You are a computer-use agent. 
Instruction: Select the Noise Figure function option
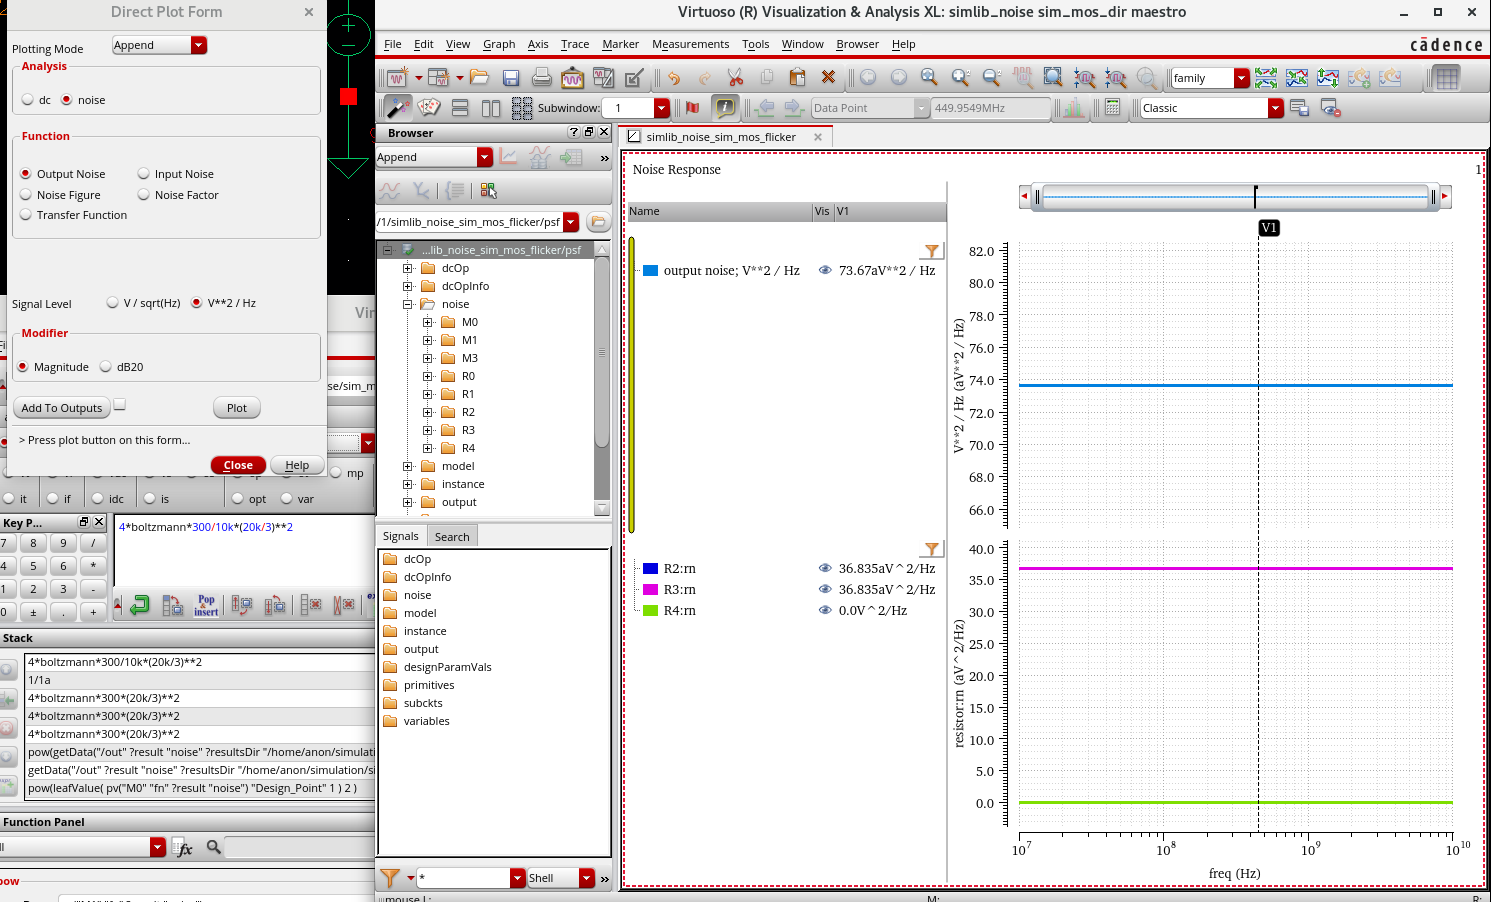coord(26,195)
